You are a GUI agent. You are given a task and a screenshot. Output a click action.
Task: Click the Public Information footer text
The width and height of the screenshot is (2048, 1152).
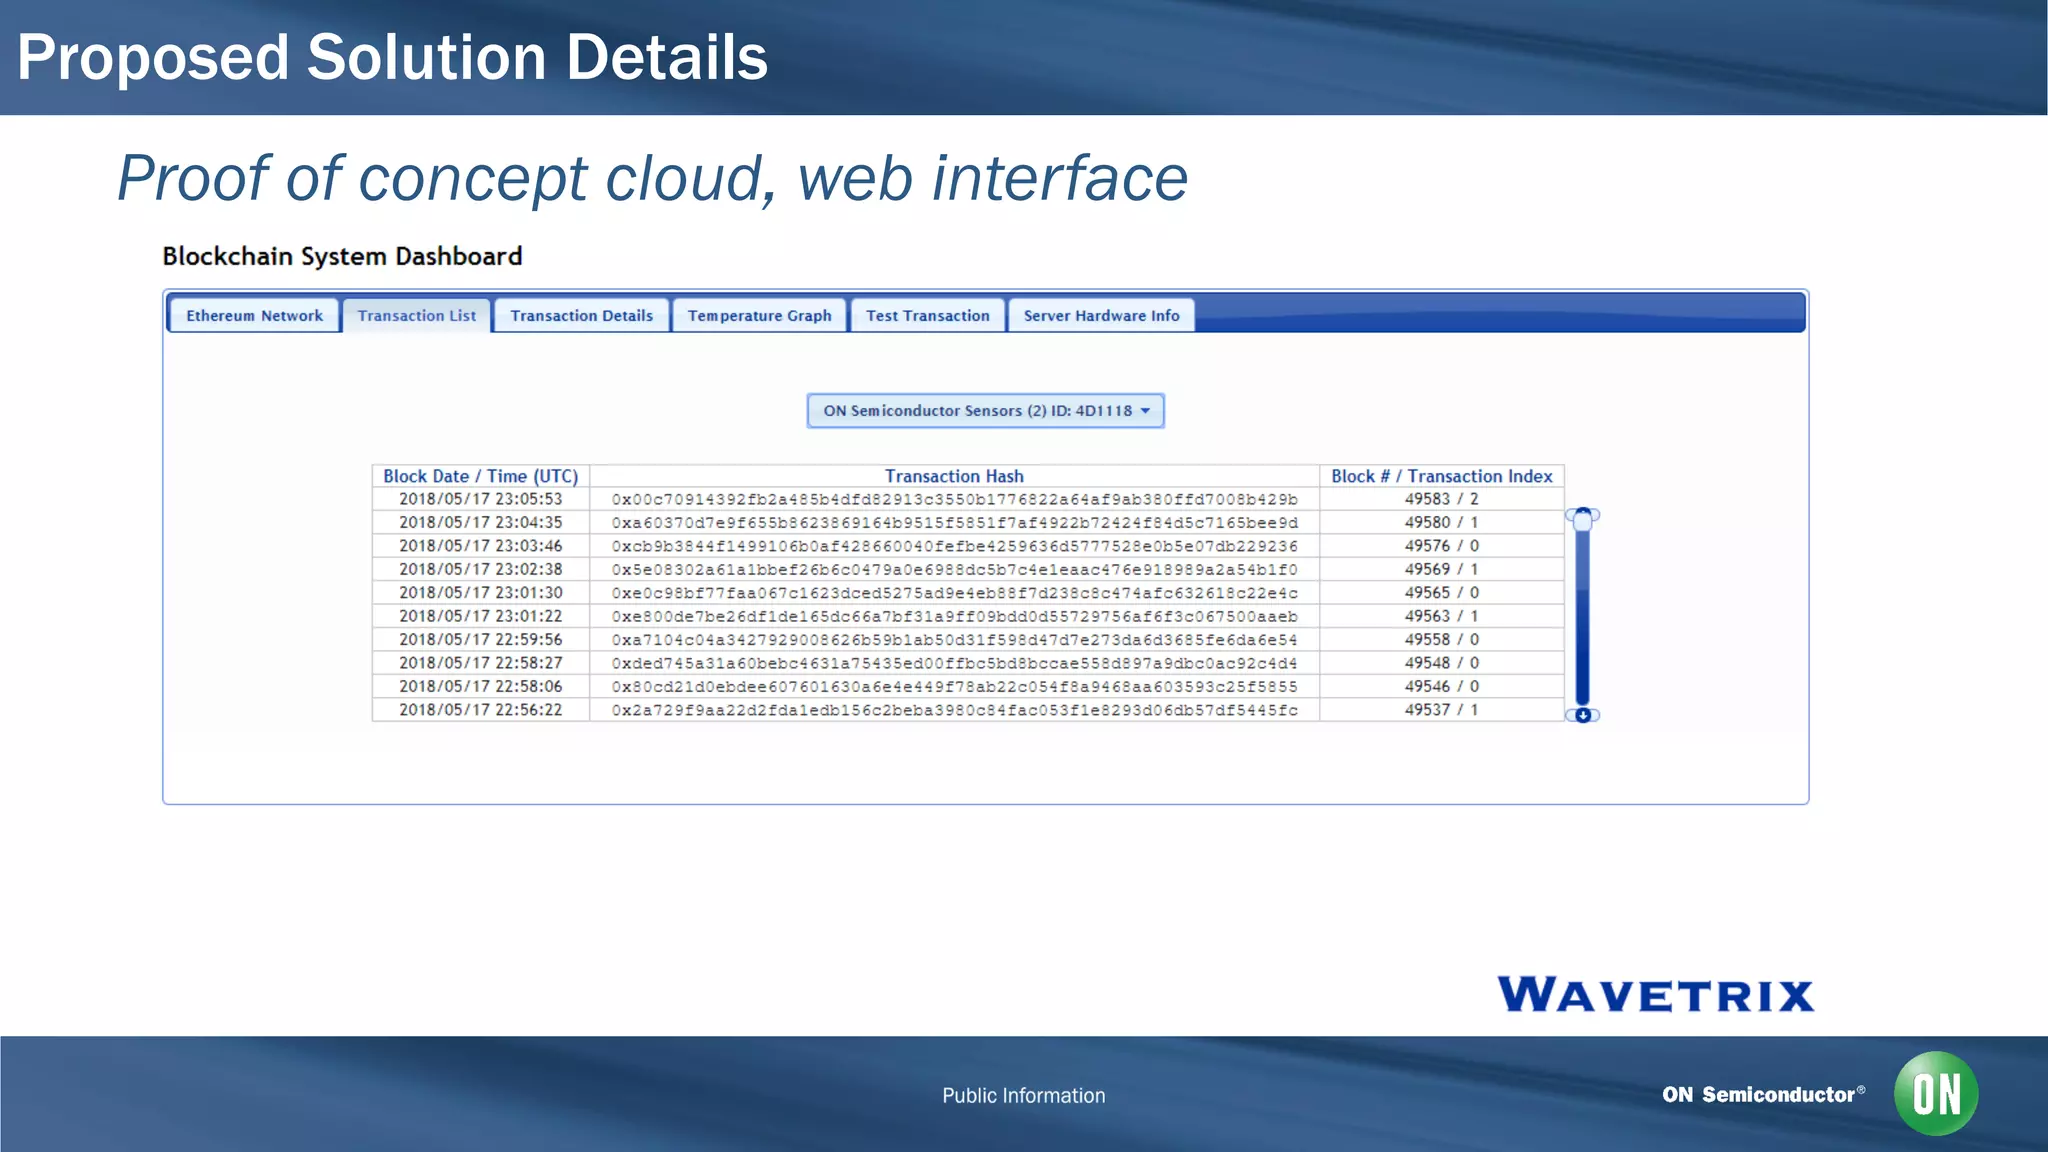coord(1024,1096)
